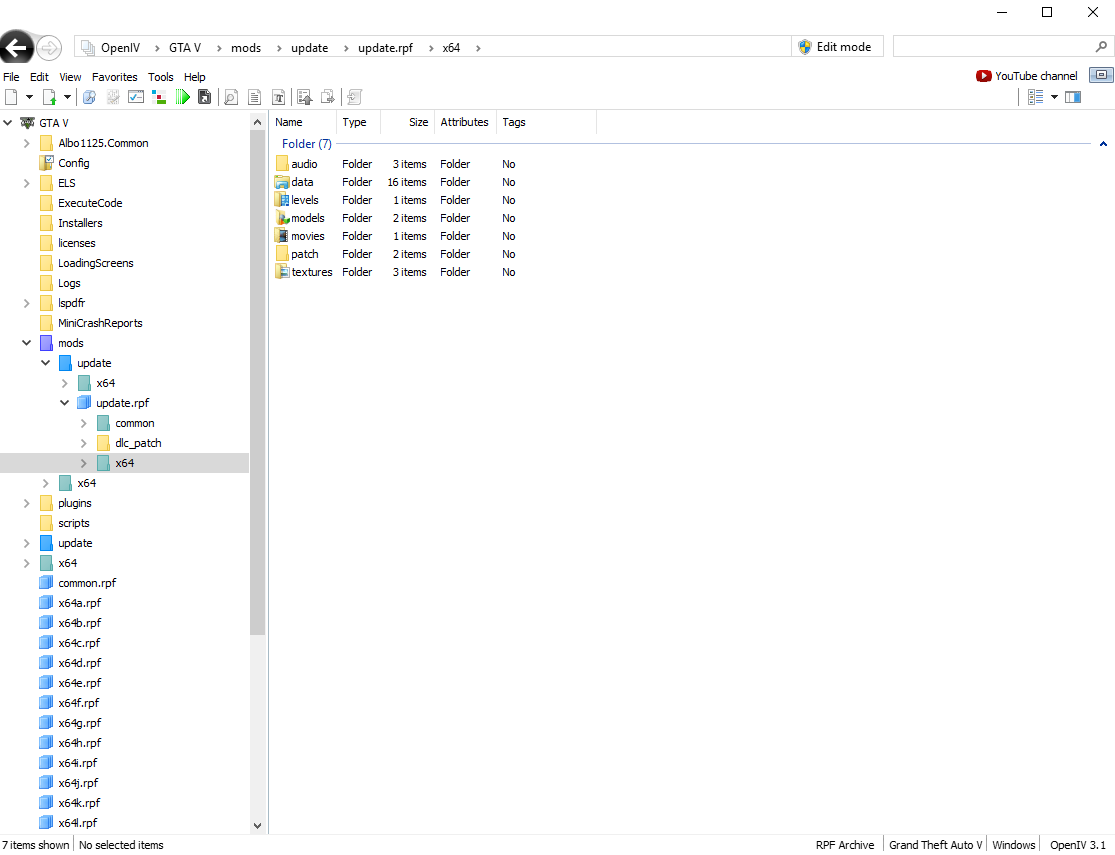Collapse the update.rpf tree node
This screenshot has width=1115, height=855.
coord(65,403)
